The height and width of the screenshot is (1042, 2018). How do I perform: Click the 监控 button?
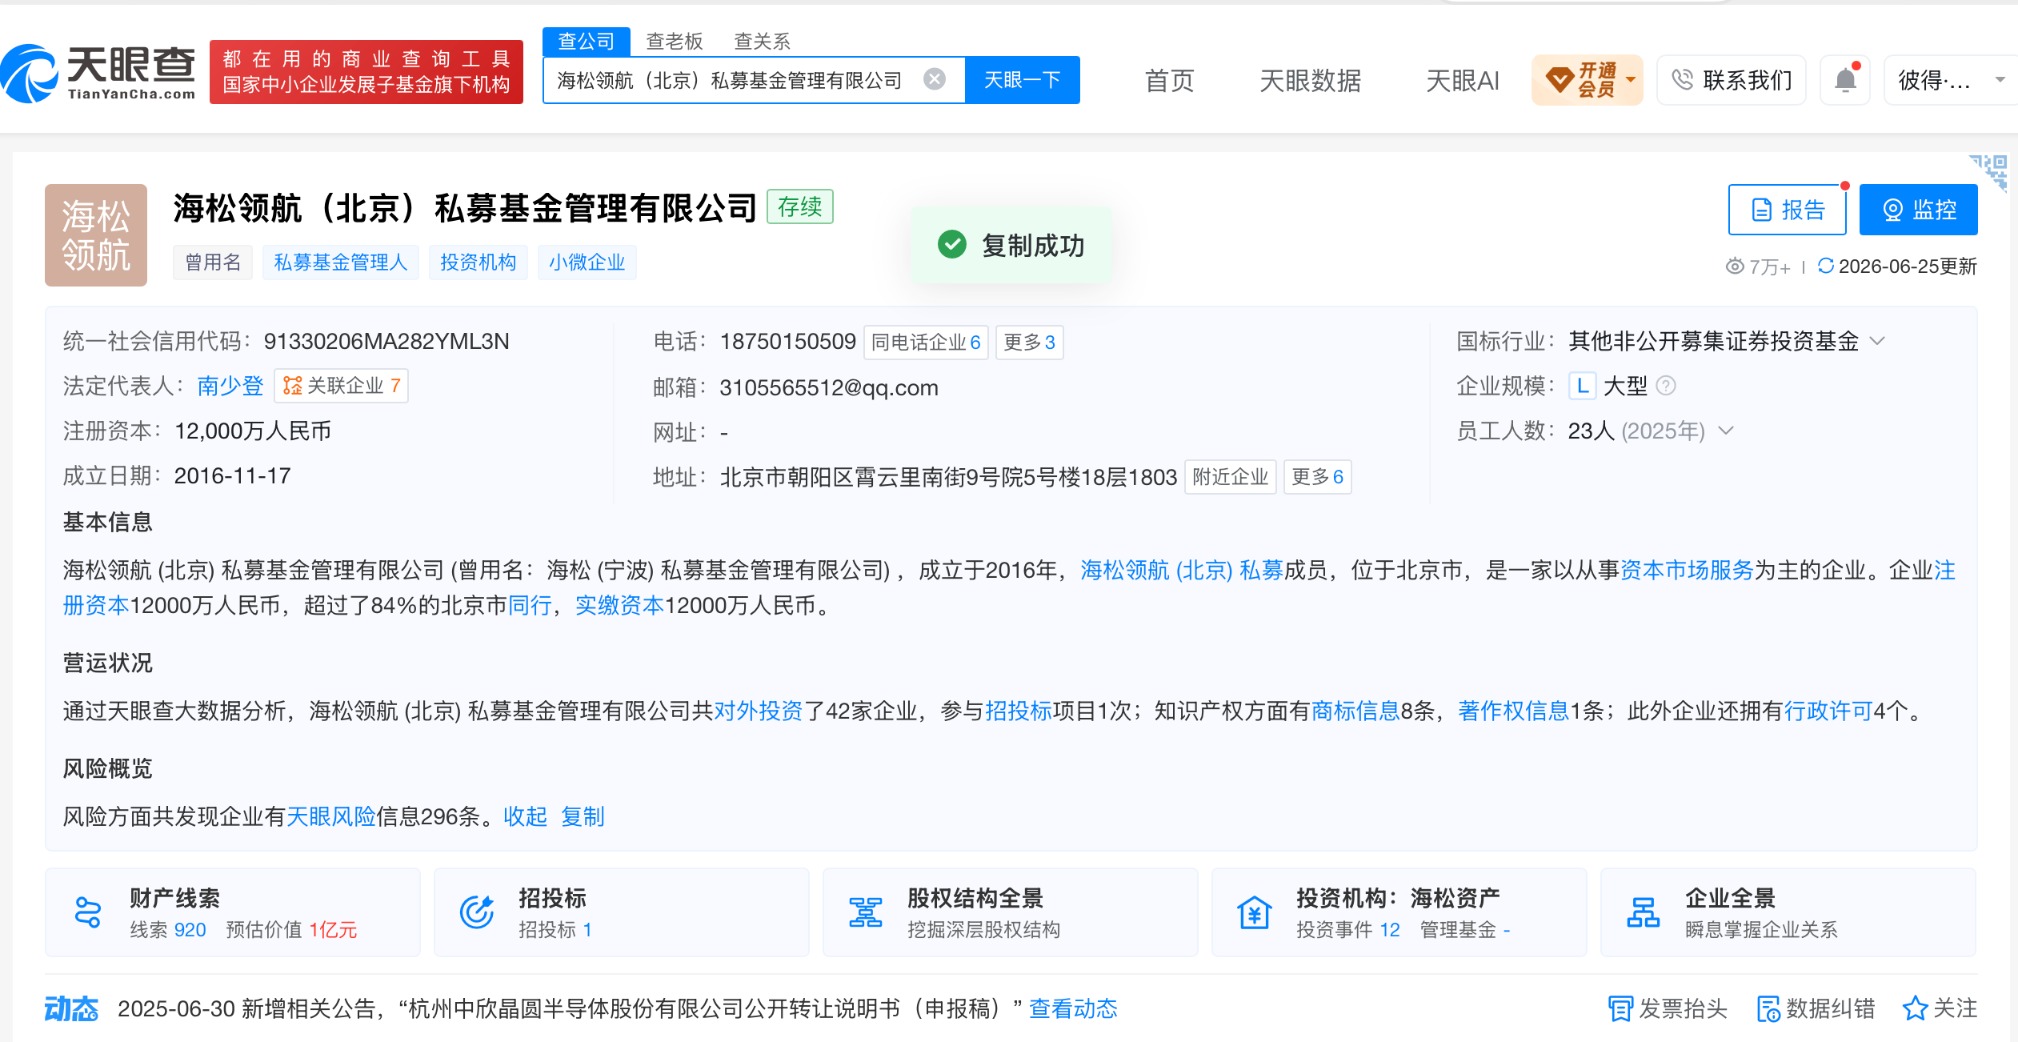coord(1918,210)
